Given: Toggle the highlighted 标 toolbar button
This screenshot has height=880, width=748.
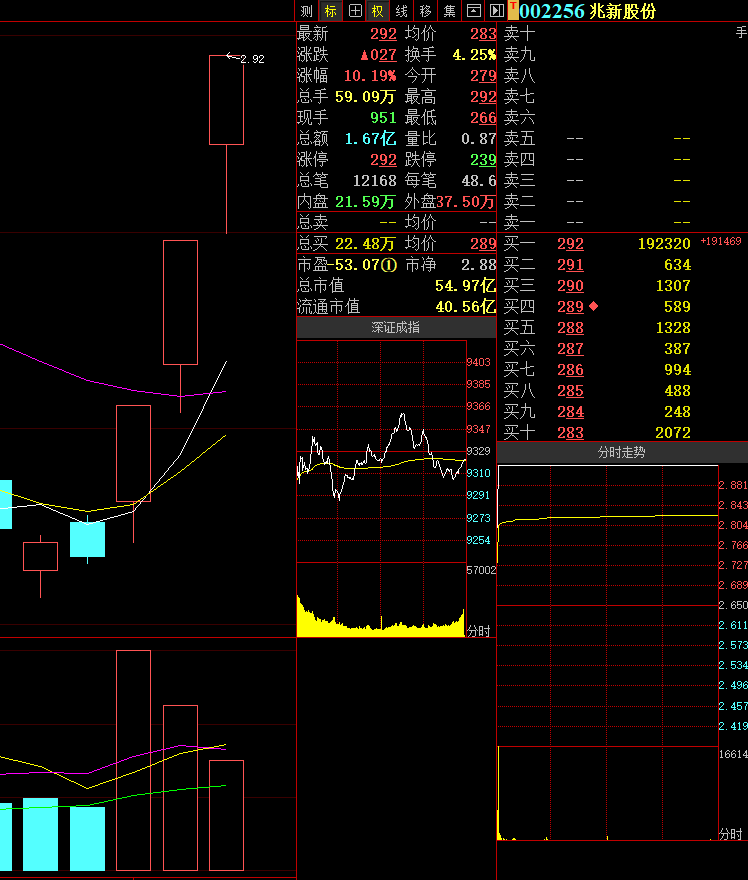Looking at the screenshot, I should [x=331, y=10].
